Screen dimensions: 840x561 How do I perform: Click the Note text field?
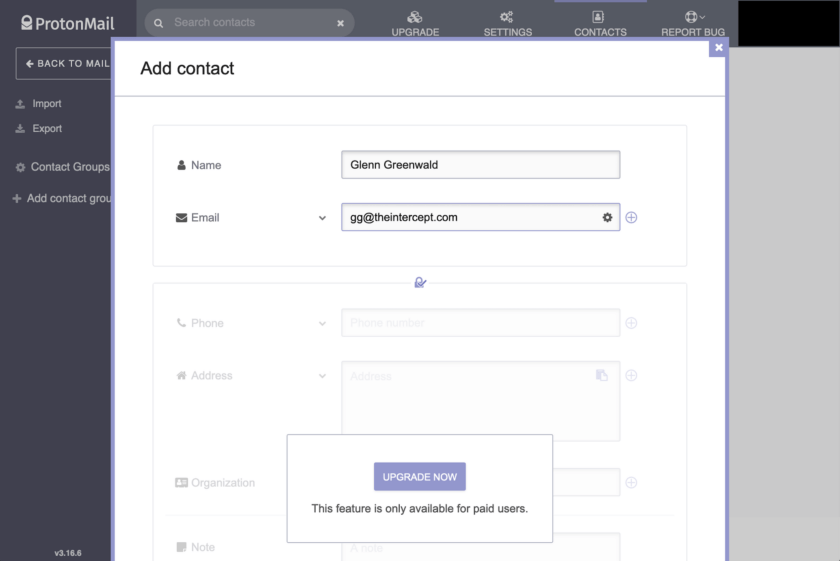coord(481,547)
